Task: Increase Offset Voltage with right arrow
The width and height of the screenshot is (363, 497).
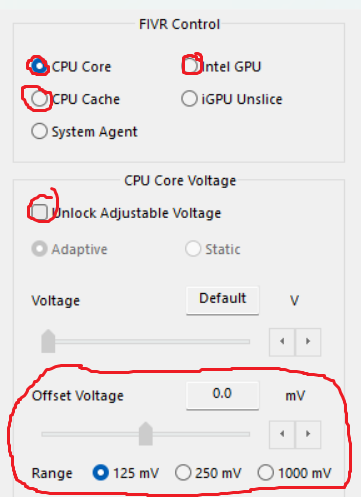Action: click(308, 434)
